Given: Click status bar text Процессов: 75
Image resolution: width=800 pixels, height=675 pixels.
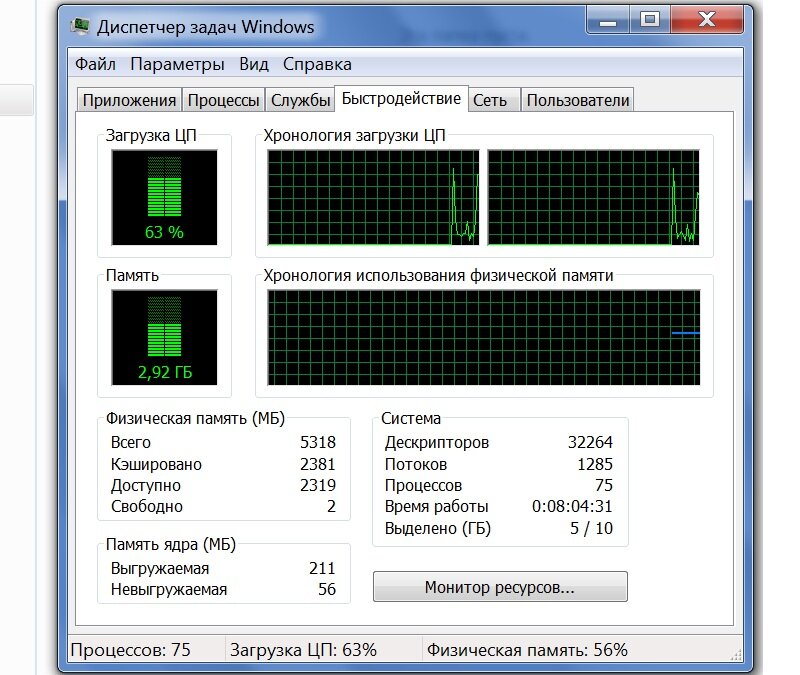Looking at the screenshot, I should (x=131, y=650).
